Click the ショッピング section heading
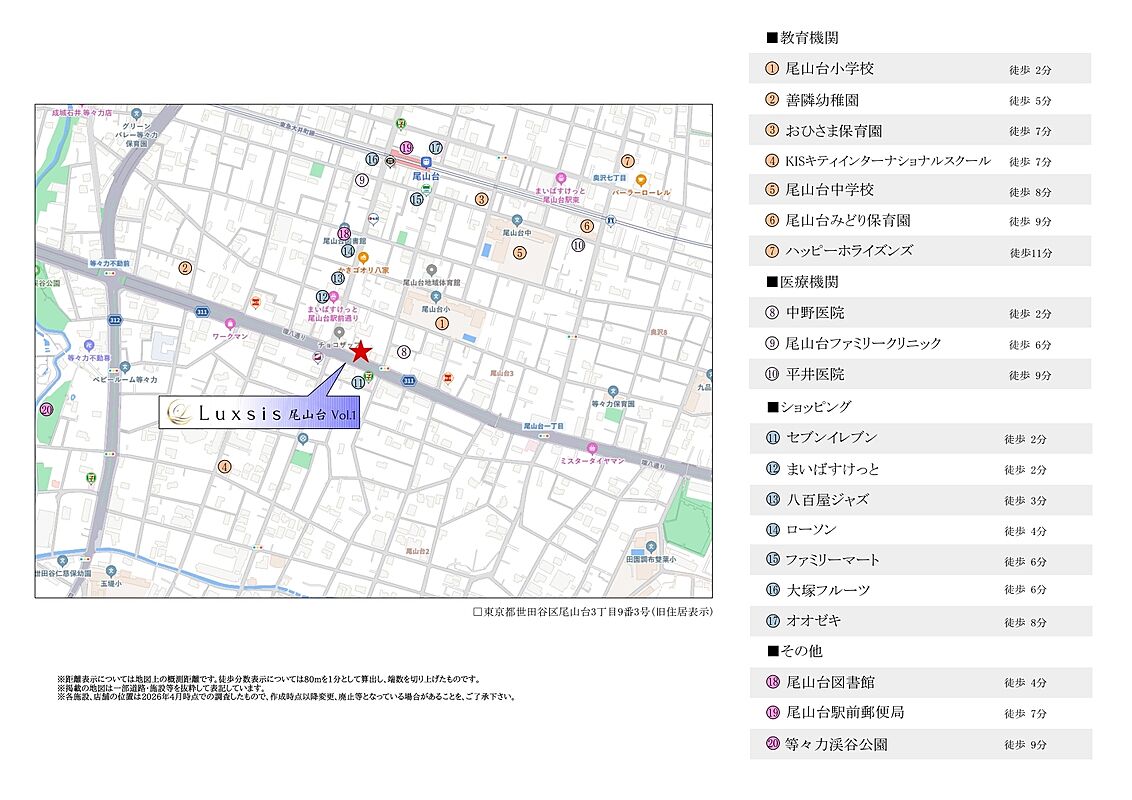The width and height of the screenshot is (1132, 800). [808, 407]
